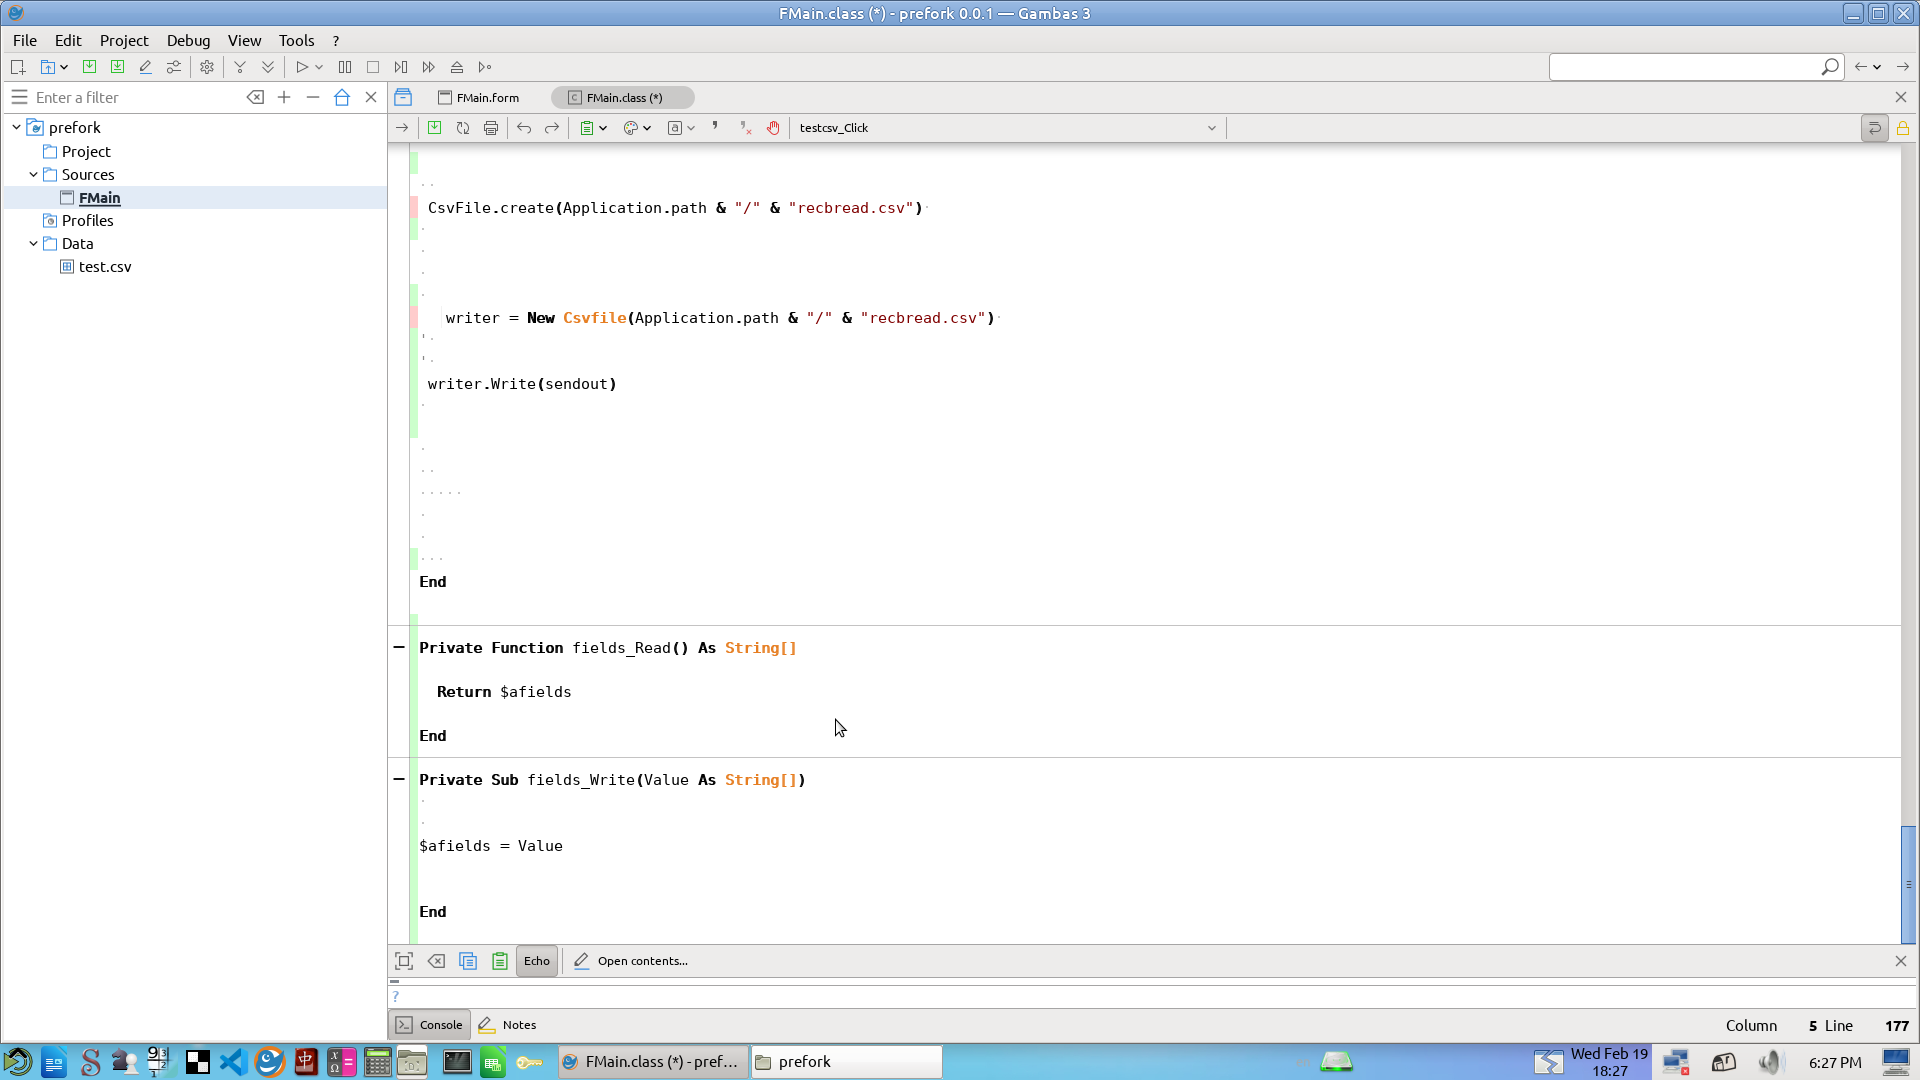Collapse the fields_Read function block
The height and width of the screenshot is (1080, 1920).
pos(399,648)
